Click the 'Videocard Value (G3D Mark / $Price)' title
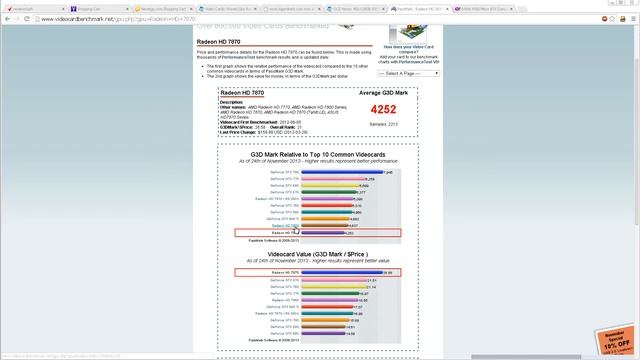This screenshot has width=640, height=360. [318, 254]
